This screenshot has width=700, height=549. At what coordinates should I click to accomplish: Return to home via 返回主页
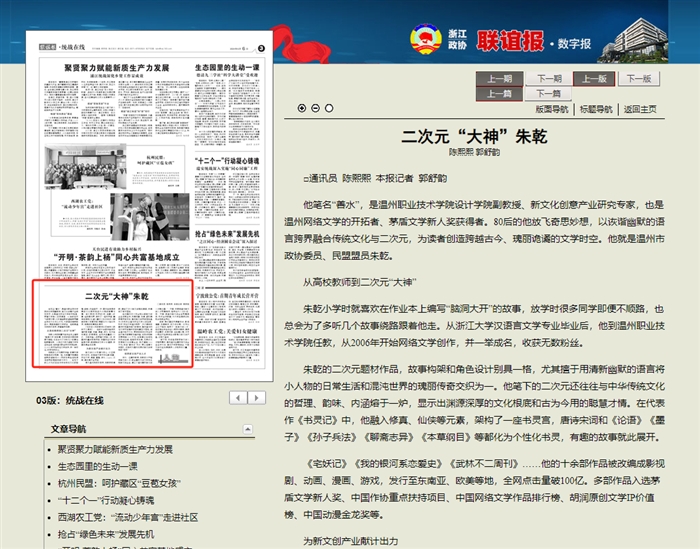(640, 109)
